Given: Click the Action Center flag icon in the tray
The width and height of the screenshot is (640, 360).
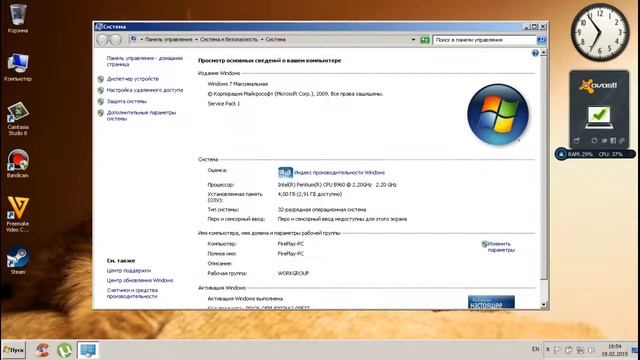Looking at the screenshot, I should click(x=558, y=350).
